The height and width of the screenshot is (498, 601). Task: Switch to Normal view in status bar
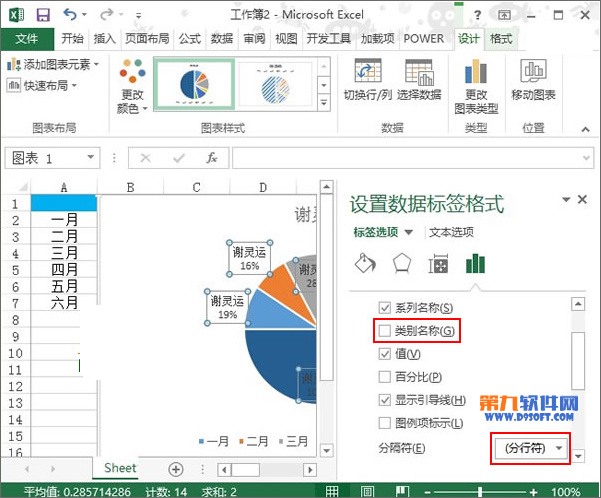coord(332,491)
